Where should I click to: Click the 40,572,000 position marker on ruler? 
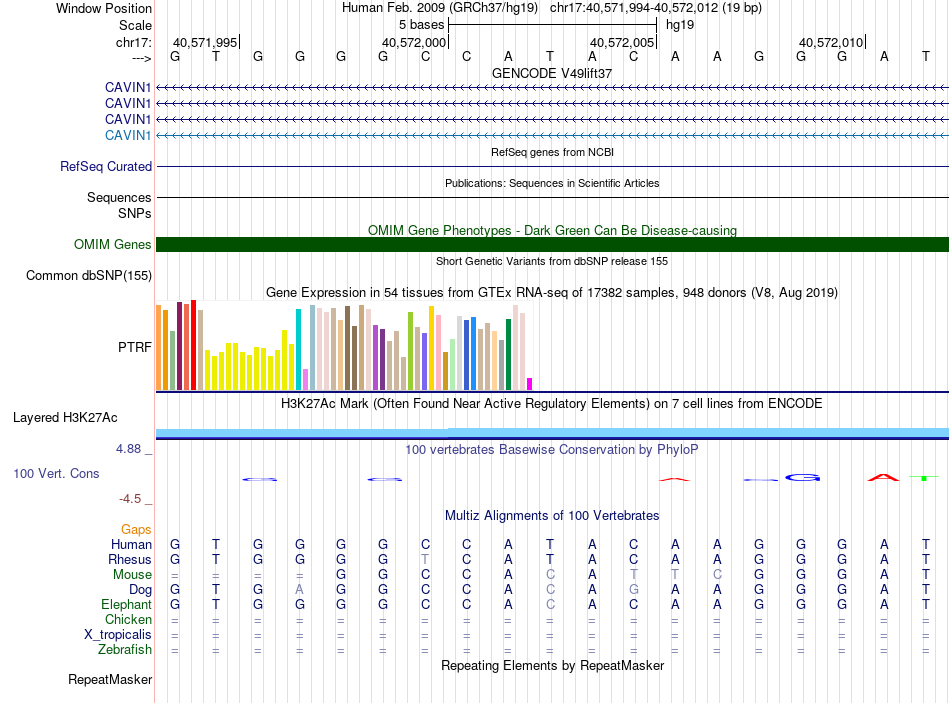[414, 42]
